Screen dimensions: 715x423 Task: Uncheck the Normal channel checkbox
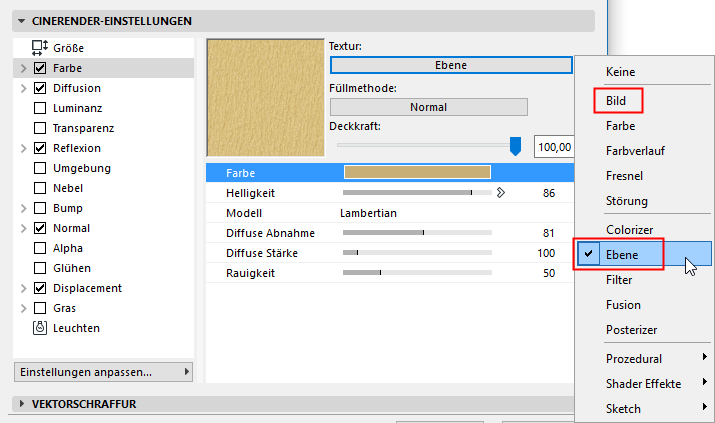[40, 228]
